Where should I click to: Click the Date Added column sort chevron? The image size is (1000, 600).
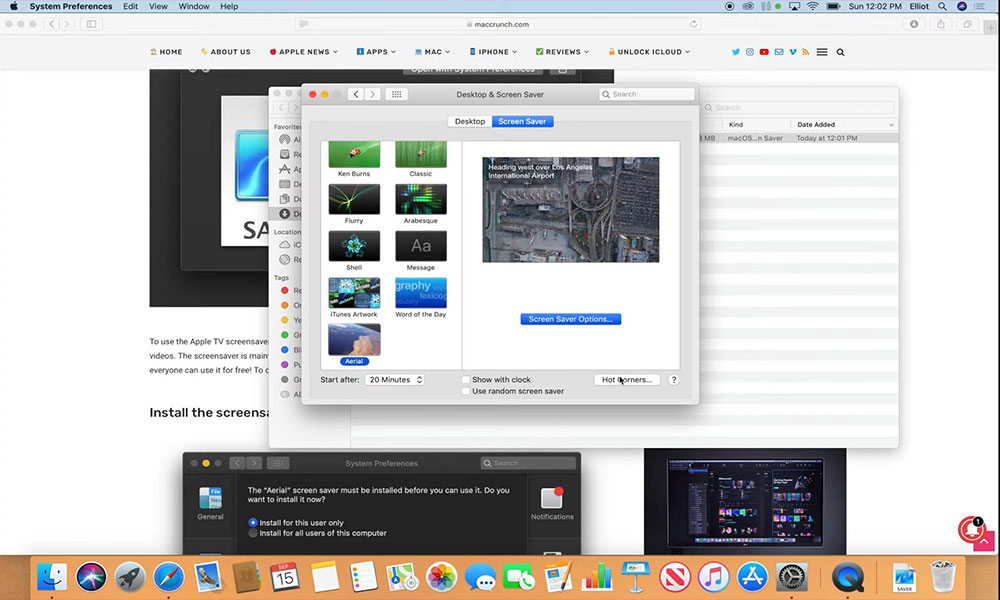tap(891, 125)
